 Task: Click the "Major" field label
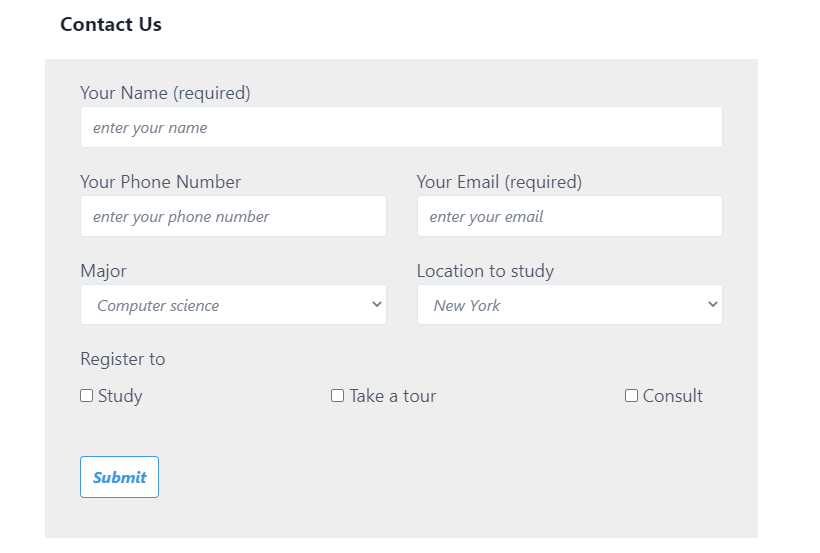[103, 271]
